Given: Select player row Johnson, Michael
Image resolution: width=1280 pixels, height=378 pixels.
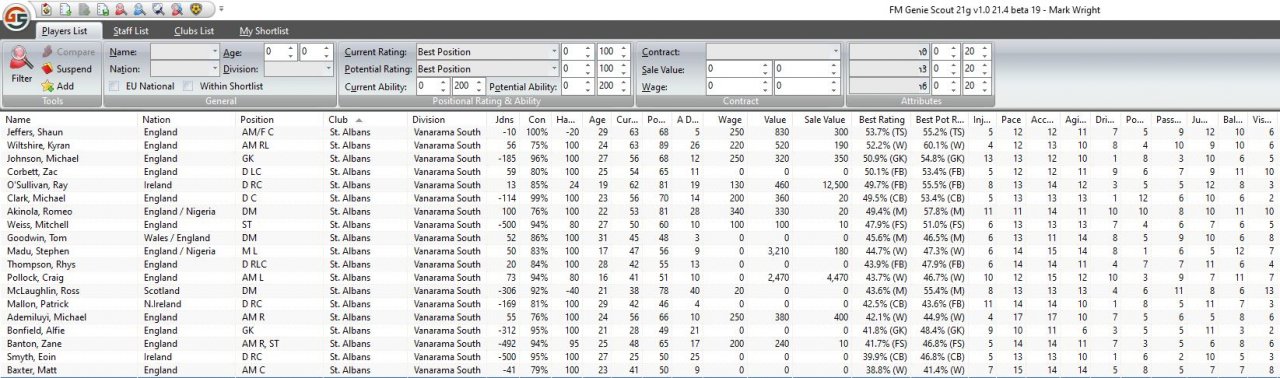Looking at the screenshot, I should tap(640, 158).
